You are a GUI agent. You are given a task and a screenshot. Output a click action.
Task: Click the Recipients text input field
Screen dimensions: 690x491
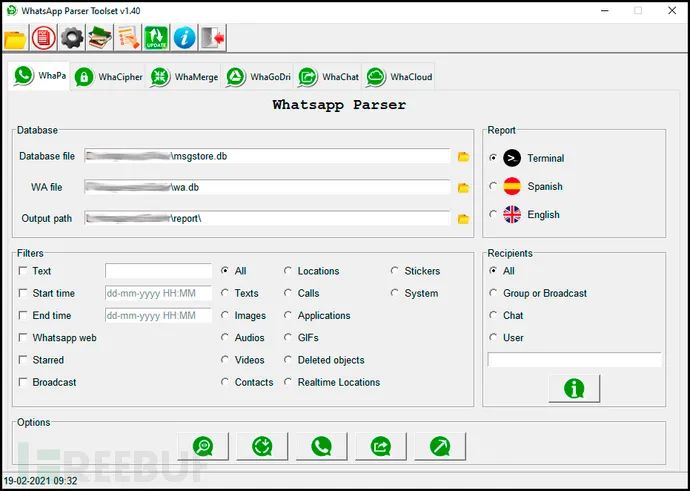pos(574,359)
